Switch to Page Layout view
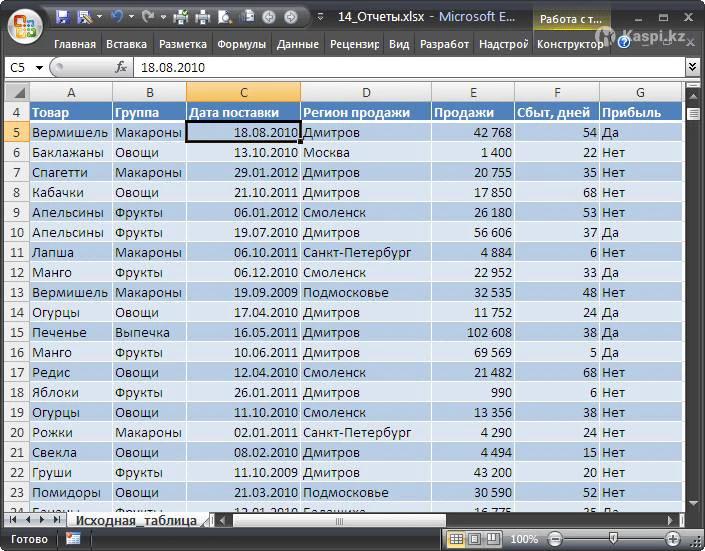 tap(475, 539)
